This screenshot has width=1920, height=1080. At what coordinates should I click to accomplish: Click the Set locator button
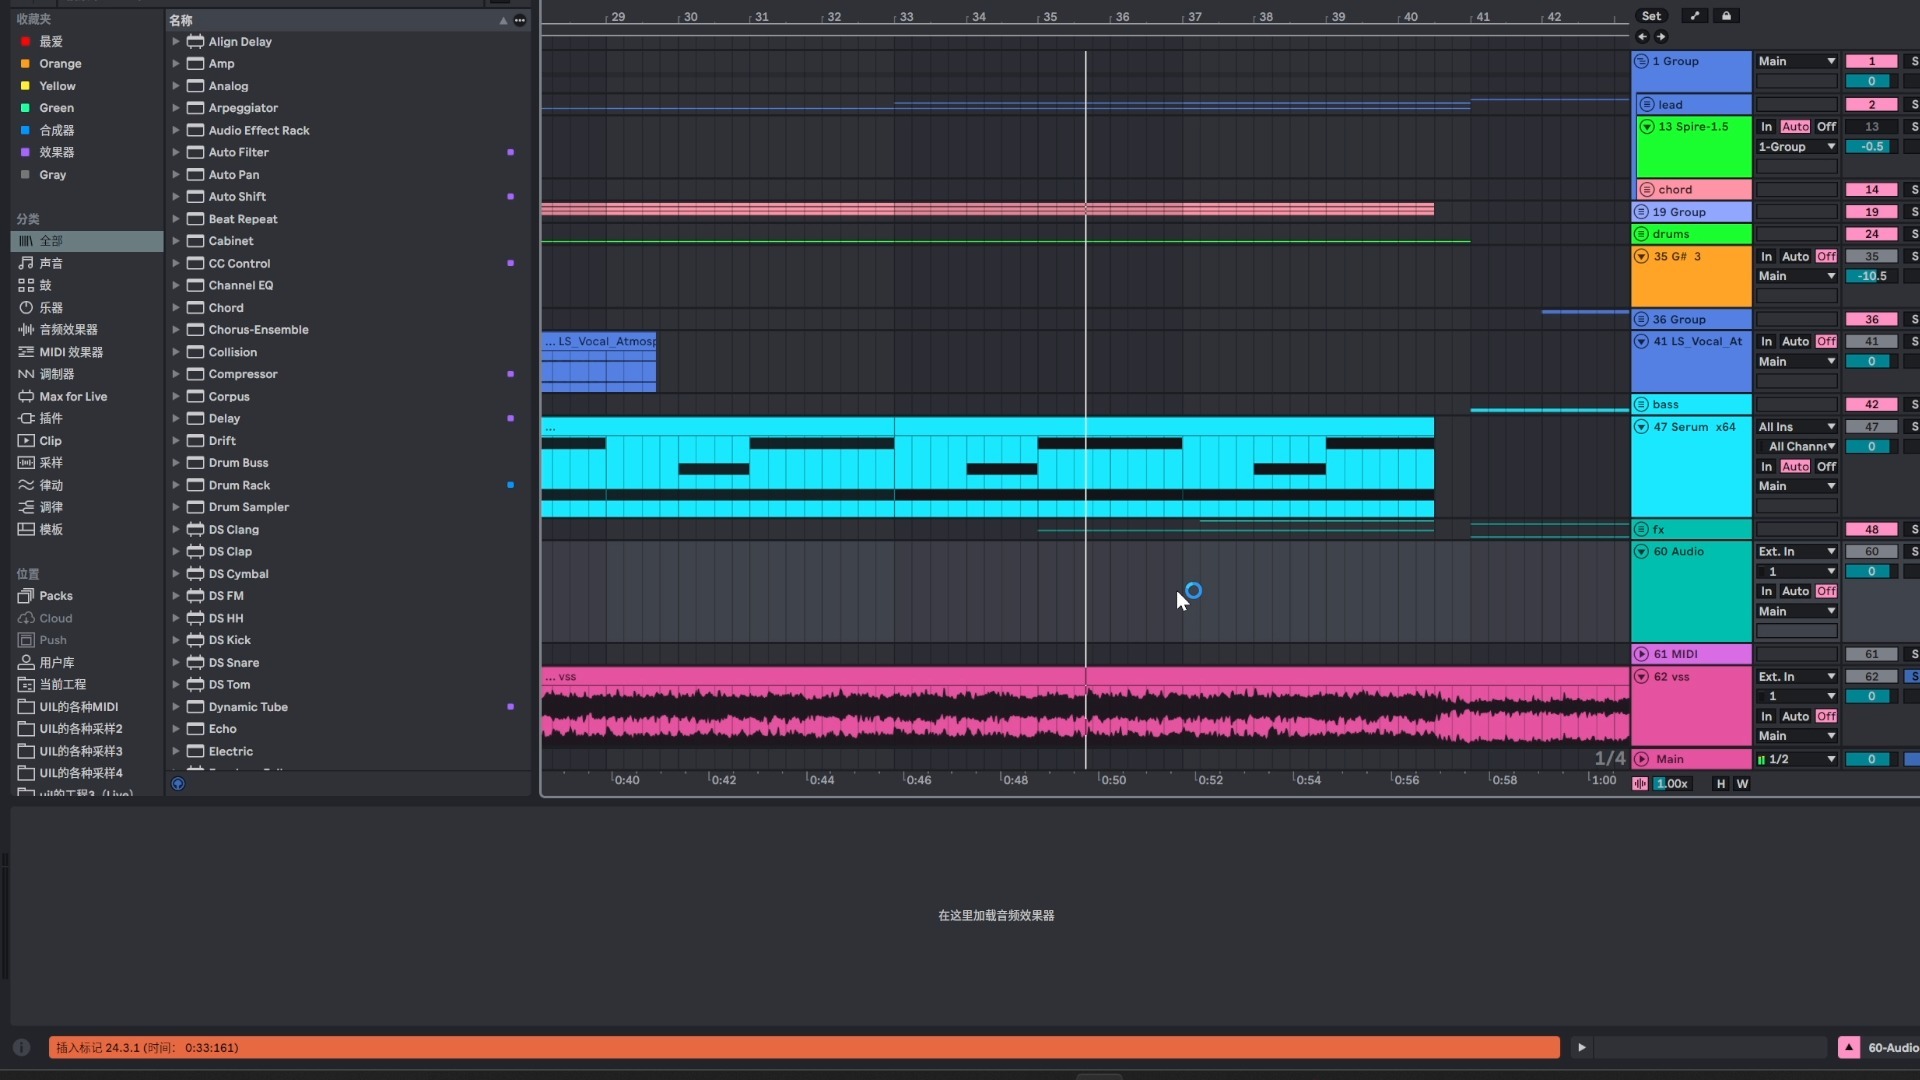coord(1652,16)
